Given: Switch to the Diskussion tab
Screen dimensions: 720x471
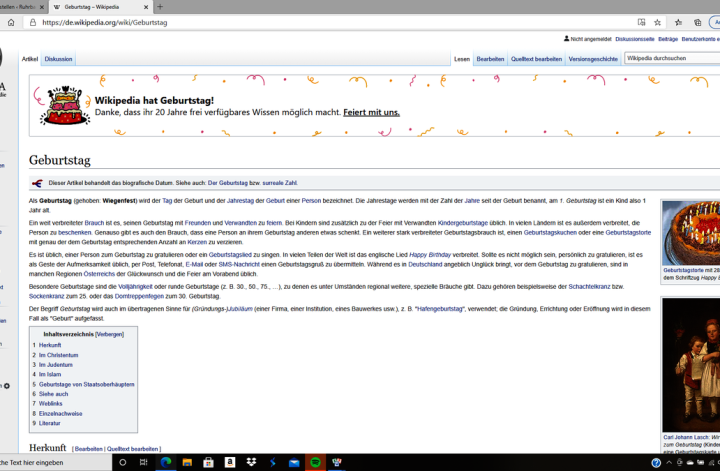Looking at the screenshot, I should [58, 59].
